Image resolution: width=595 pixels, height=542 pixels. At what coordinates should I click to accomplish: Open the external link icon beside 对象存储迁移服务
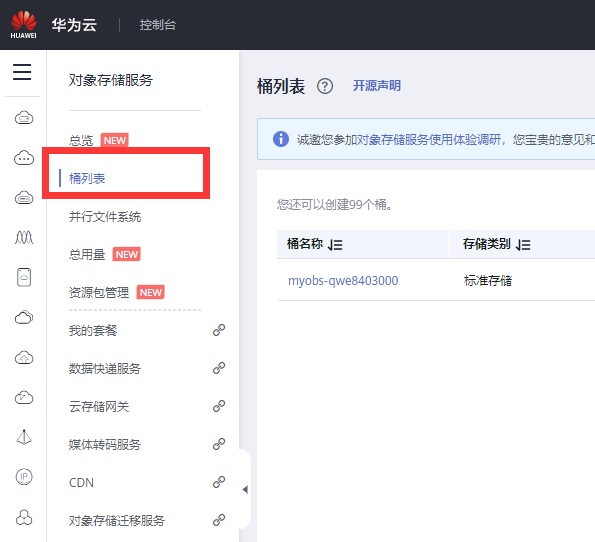pos(219,520)
